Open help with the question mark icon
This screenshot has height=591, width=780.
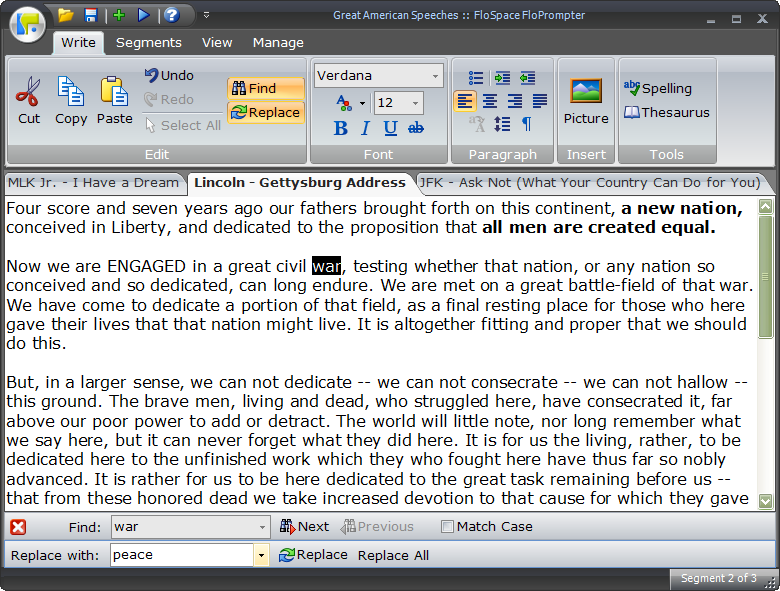[172, 15]
